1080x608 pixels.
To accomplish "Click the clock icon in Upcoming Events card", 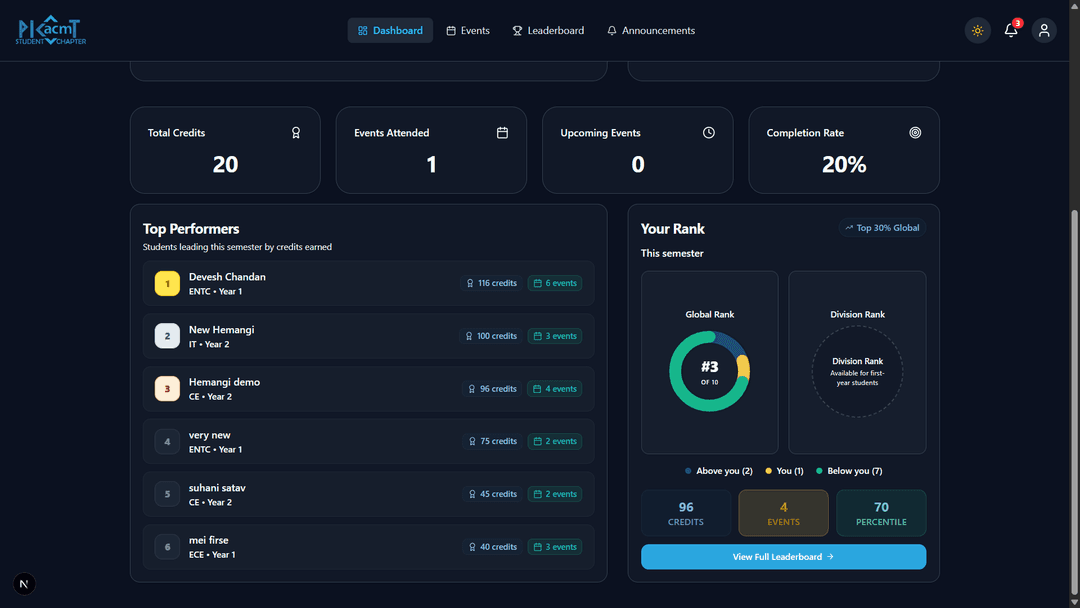I will coord(709,133).
